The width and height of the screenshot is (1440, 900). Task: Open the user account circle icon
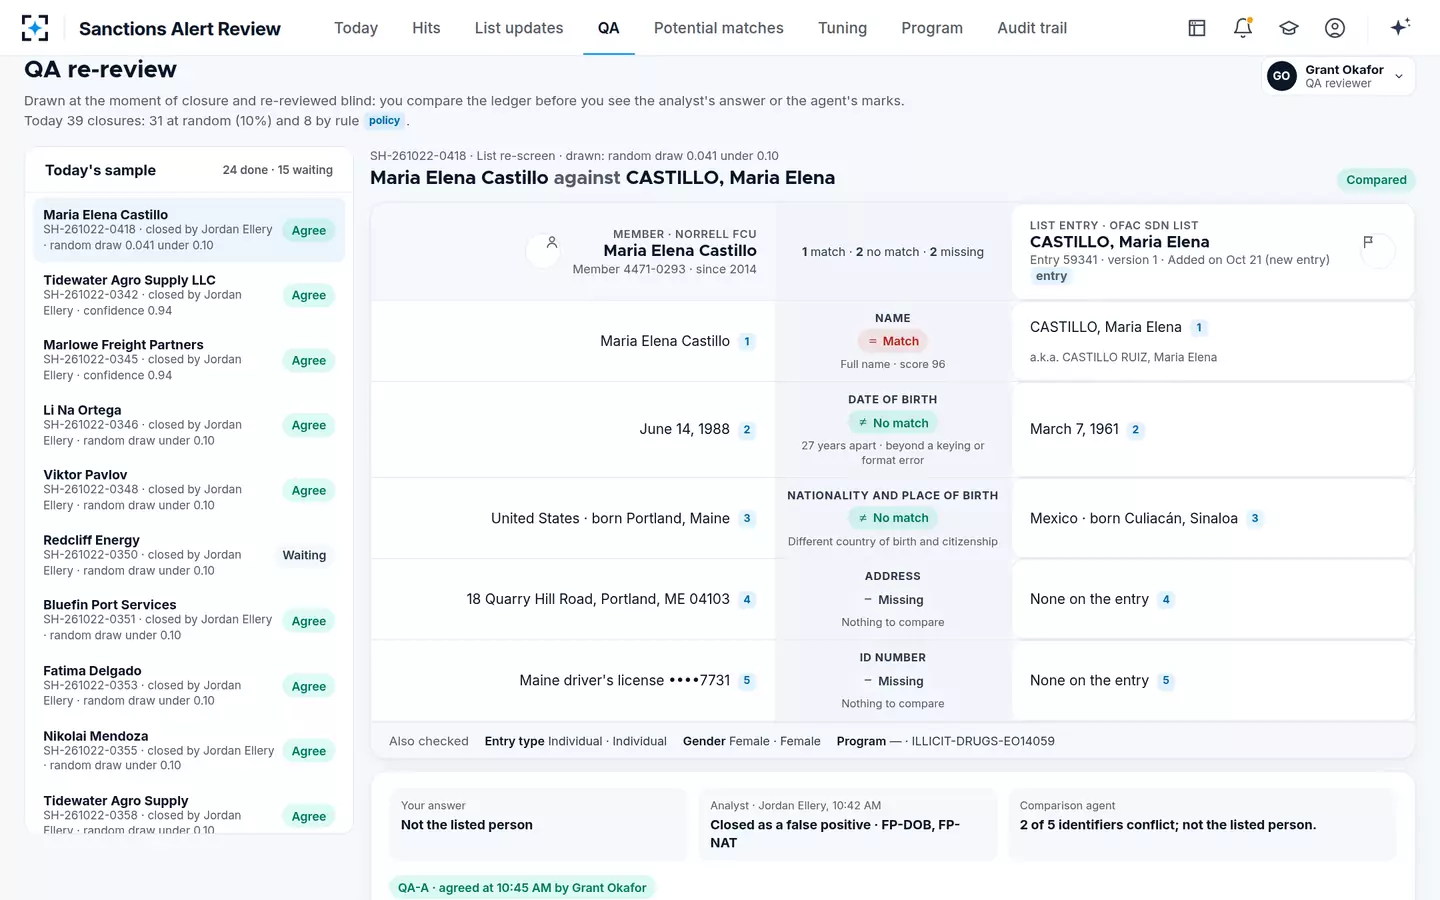point(1335,28)
